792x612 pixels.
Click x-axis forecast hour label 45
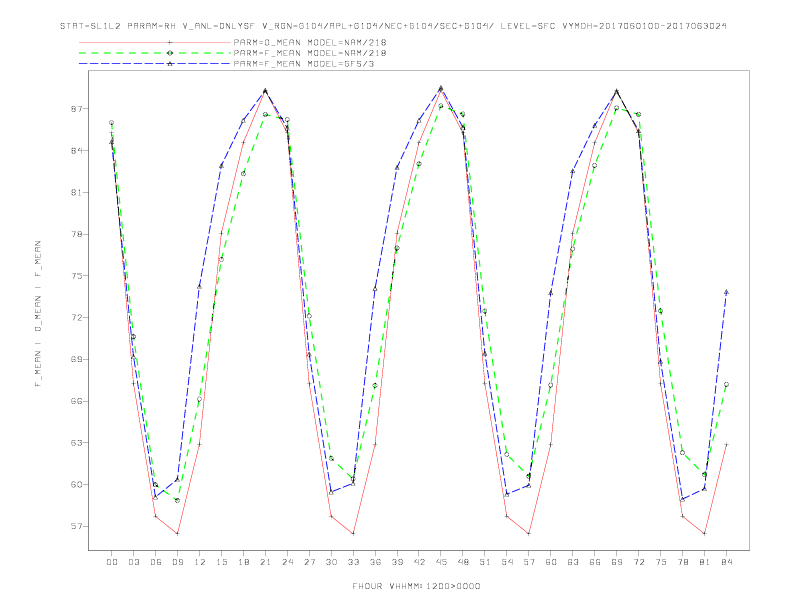click(x=441, y=562)
